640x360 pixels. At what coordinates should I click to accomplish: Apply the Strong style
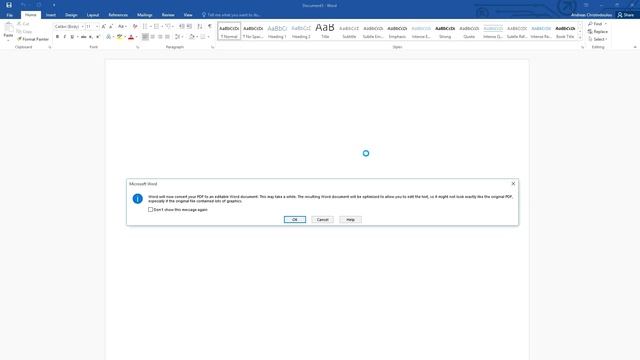(445, 31)
